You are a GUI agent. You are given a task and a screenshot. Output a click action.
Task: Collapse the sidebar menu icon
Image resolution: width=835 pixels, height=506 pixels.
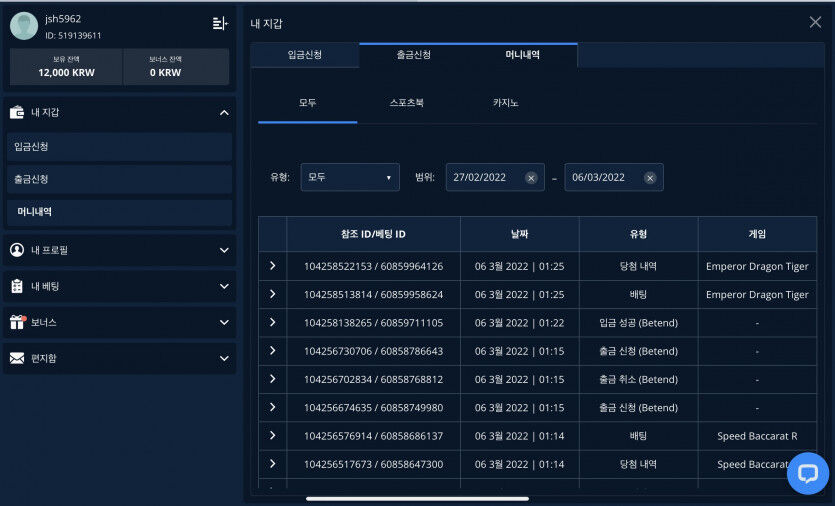[220, 23]
